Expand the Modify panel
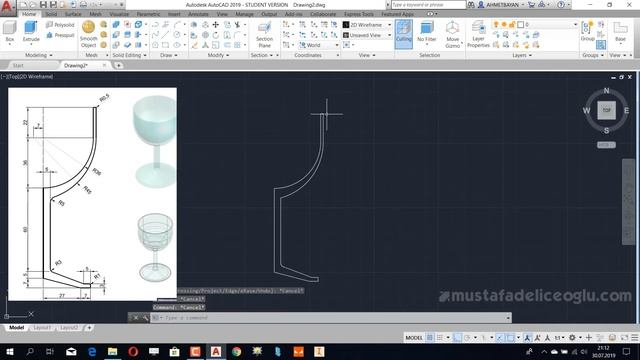Viewport: 640px width, 360px height. point(218,55)
